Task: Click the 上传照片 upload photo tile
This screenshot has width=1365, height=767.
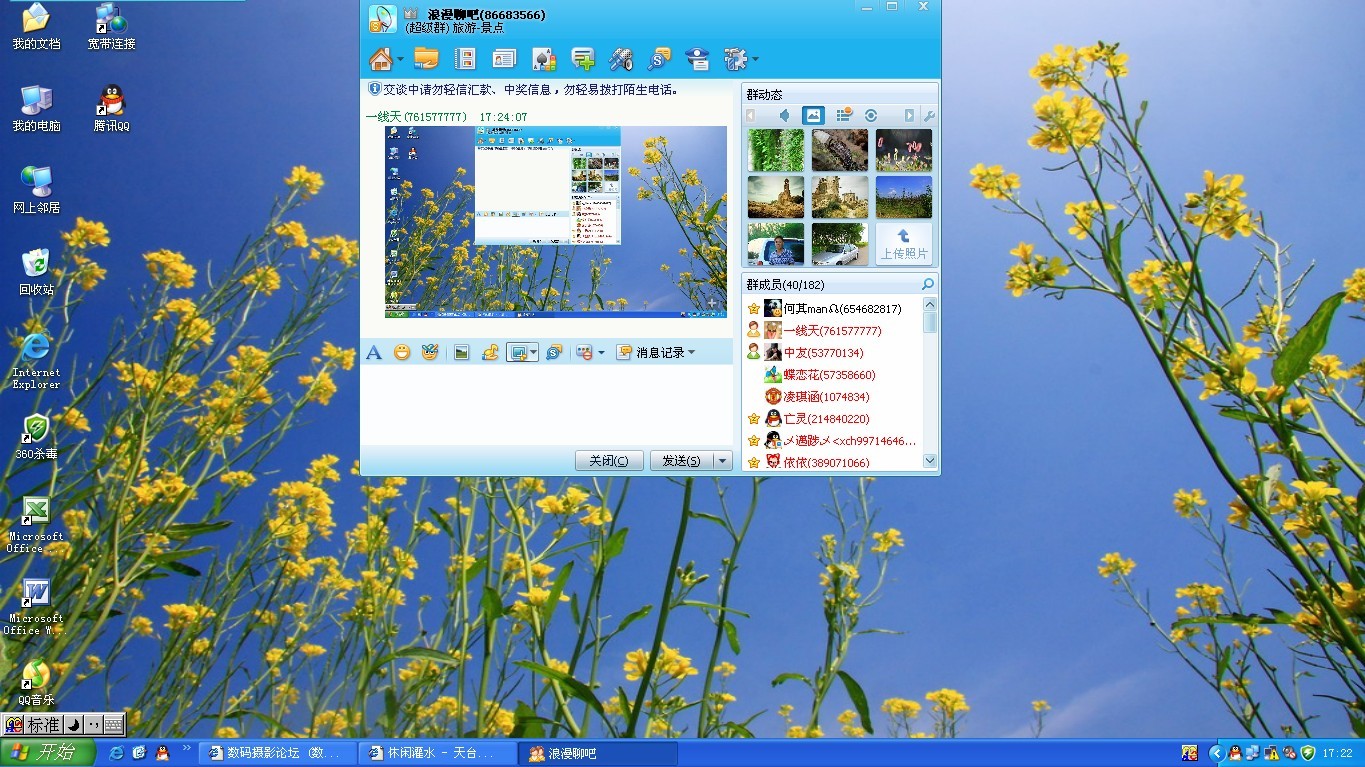Action: coord(903,243)
